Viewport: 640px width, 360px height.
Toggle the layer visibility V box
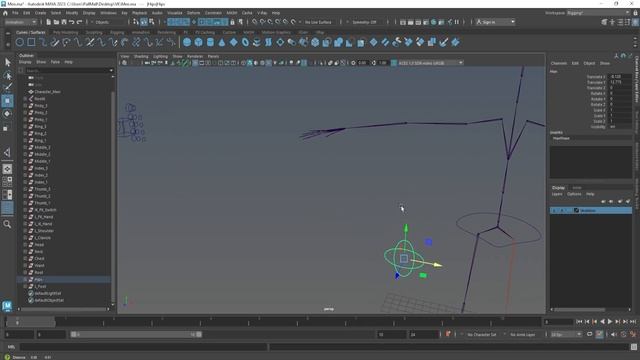[x=554, y=211]
